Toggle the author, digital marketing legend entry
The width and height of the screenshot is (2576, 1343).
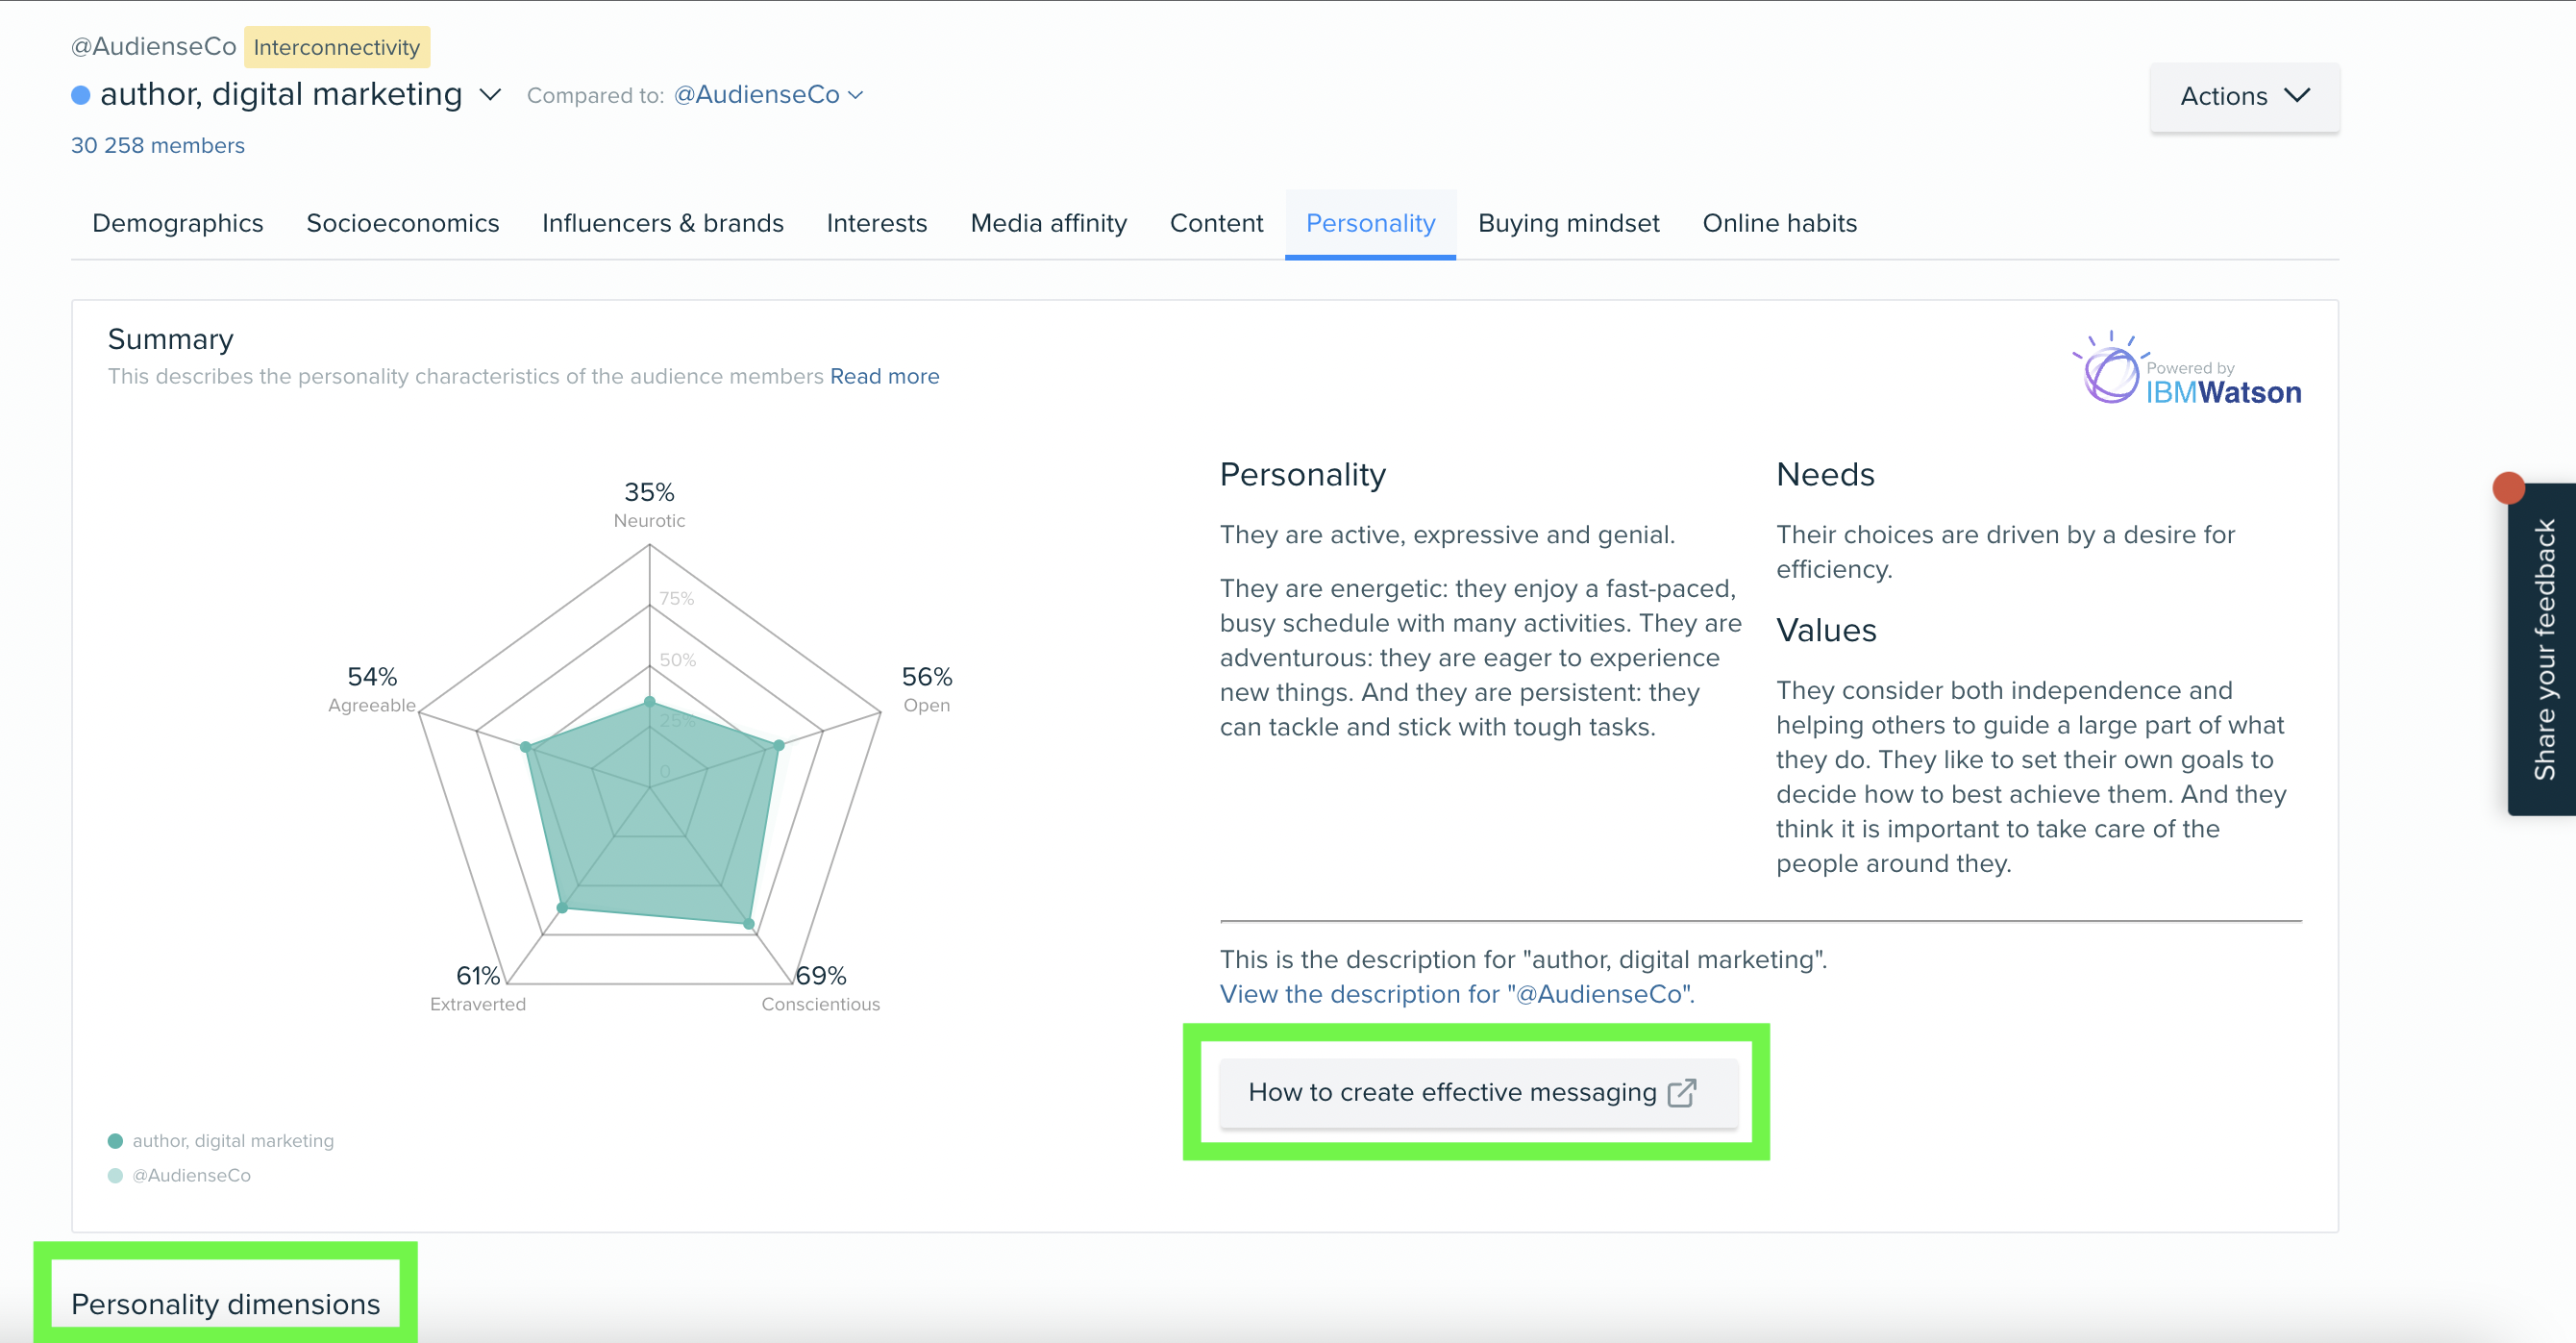point(221,1140)
